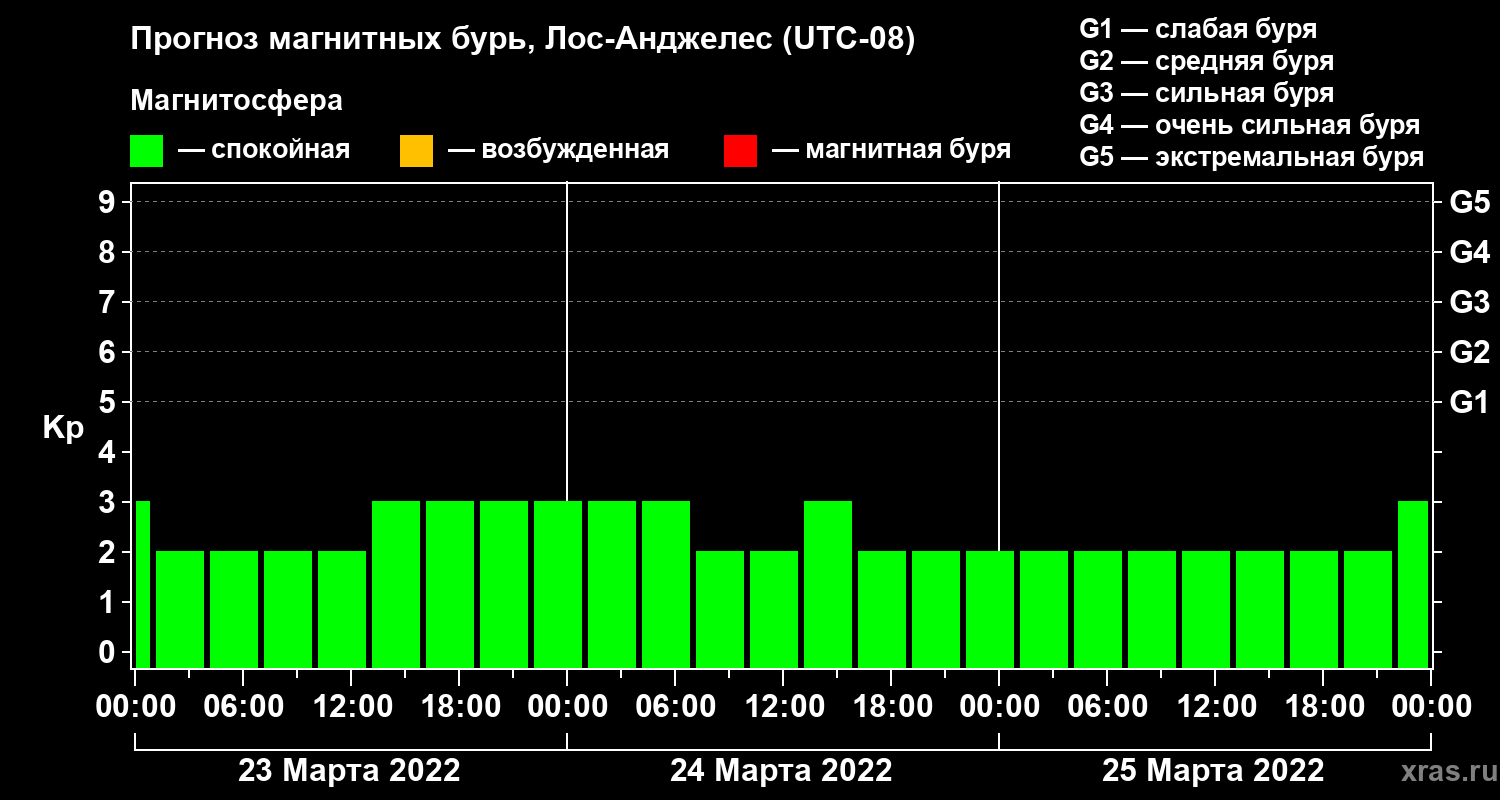Image resolution: width=1500 pixels, height=800 pixels.
Task: Click the '— возбужденная' legend label
Action: point(558,150)
